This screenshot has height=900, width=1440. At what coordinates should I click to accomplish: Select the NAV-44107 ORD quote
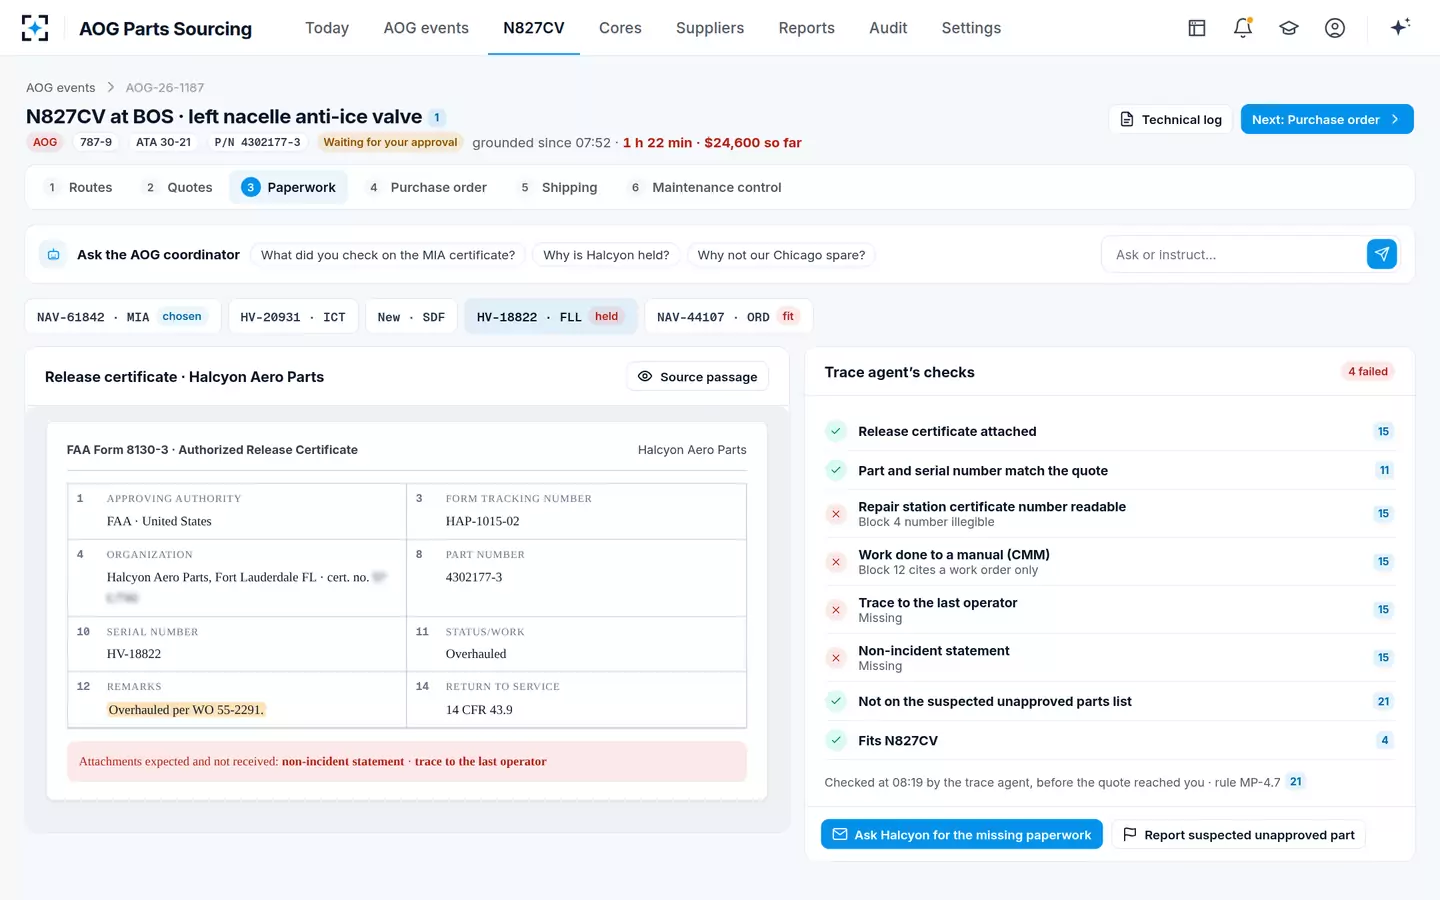pos(728,317)
